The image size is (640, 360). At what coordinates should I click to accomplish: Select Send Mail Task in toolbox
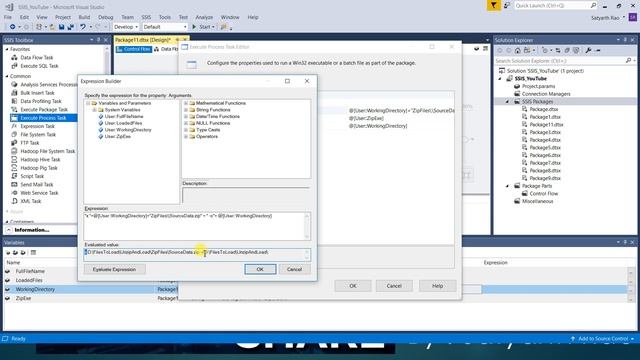[x=37, y=184]
